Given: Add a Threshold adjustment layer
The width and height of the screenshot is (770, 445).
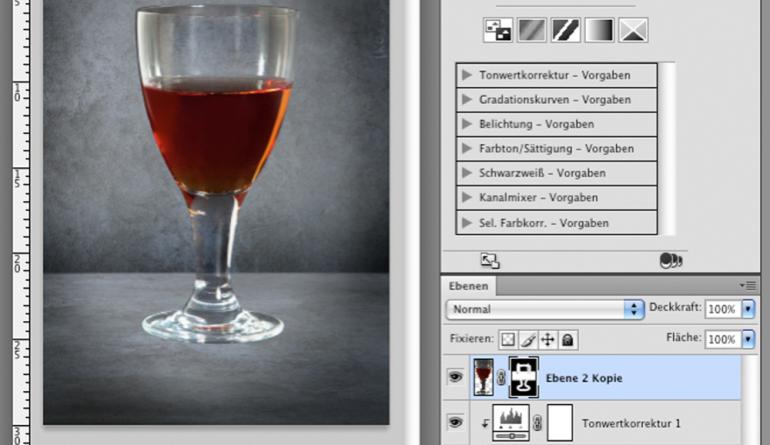Looking at the screenshot, I should [x=566, y=30].
